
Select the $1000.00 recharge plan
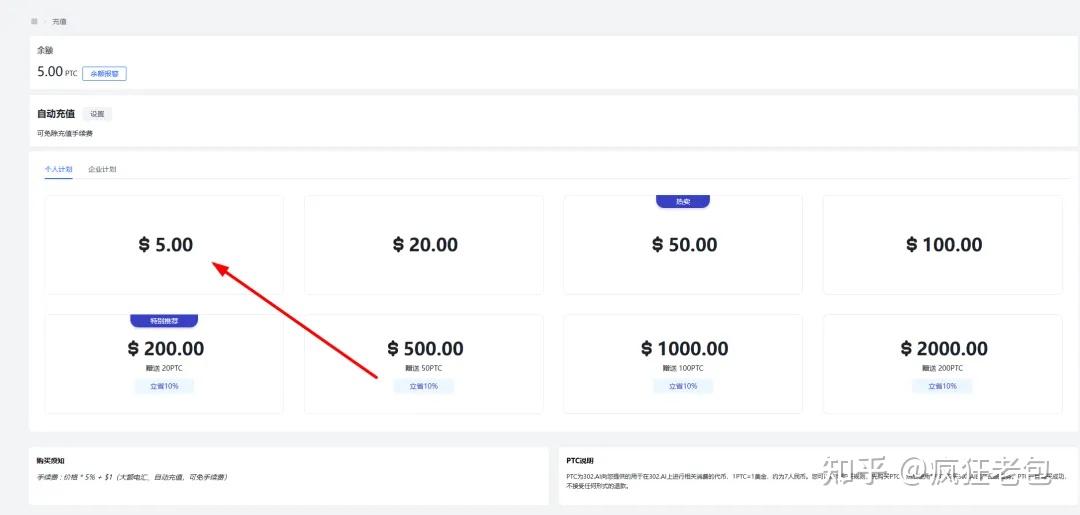pyautogui.click(x=683, y=350)
